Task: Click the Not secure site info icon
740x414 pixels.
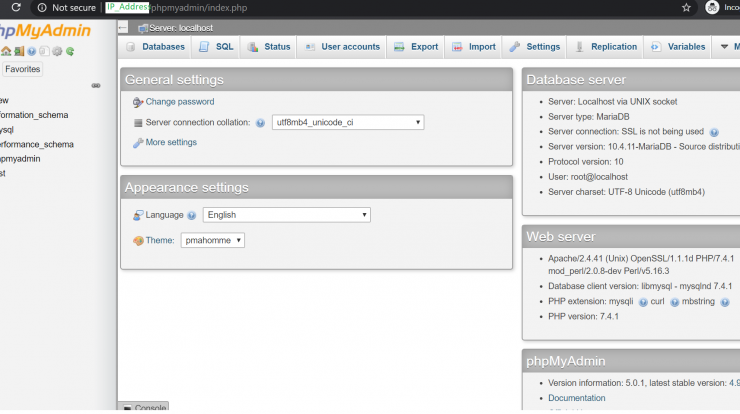Action: (42, 8)
